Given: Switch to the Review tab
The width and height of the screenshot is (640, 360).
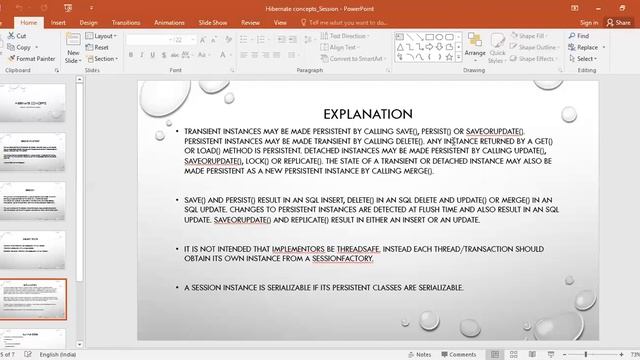Looking at the screenshot, I should point(250,23).
